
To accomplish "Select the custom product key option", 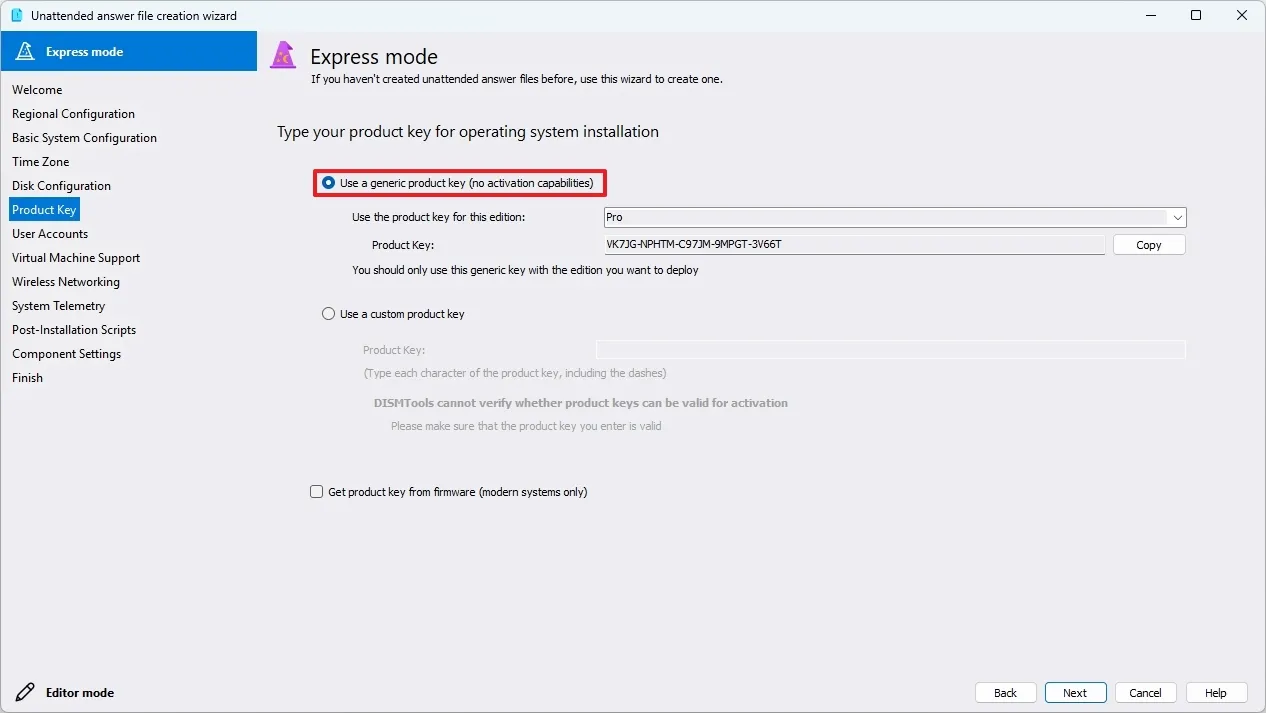I will coord(329,314).
